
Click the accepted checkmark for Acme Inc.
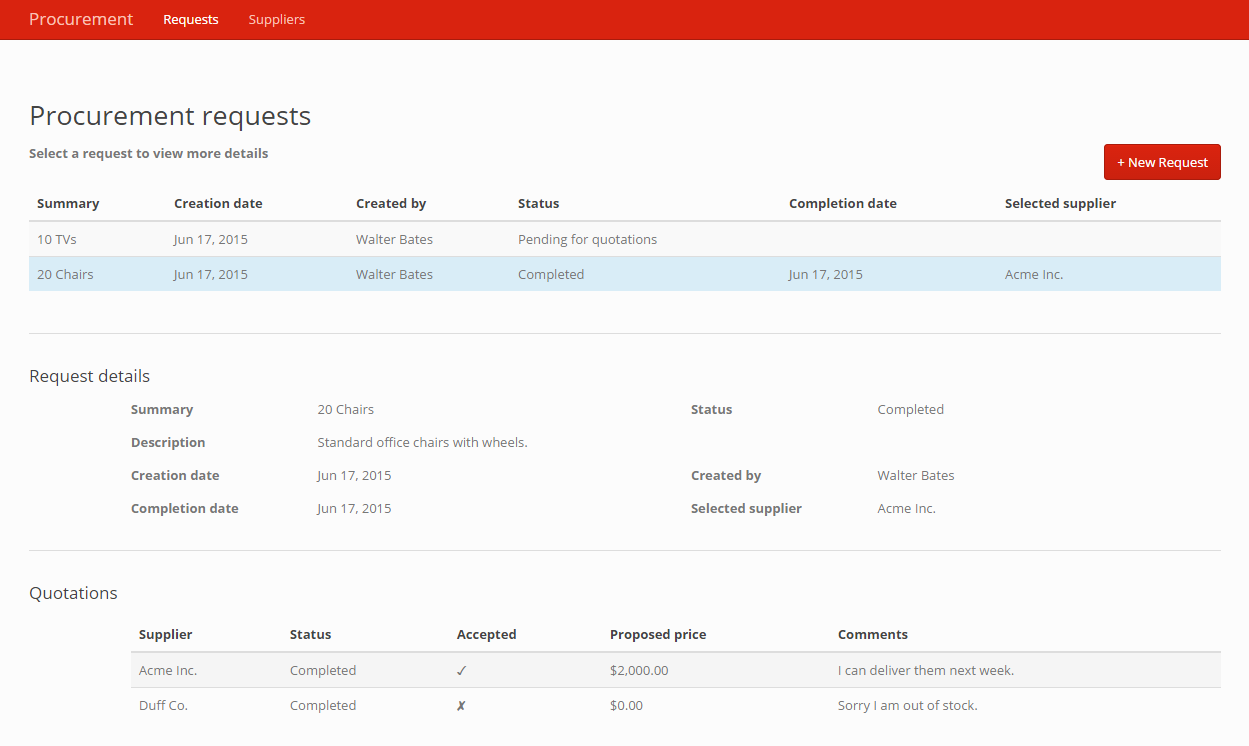click(461, 671)
